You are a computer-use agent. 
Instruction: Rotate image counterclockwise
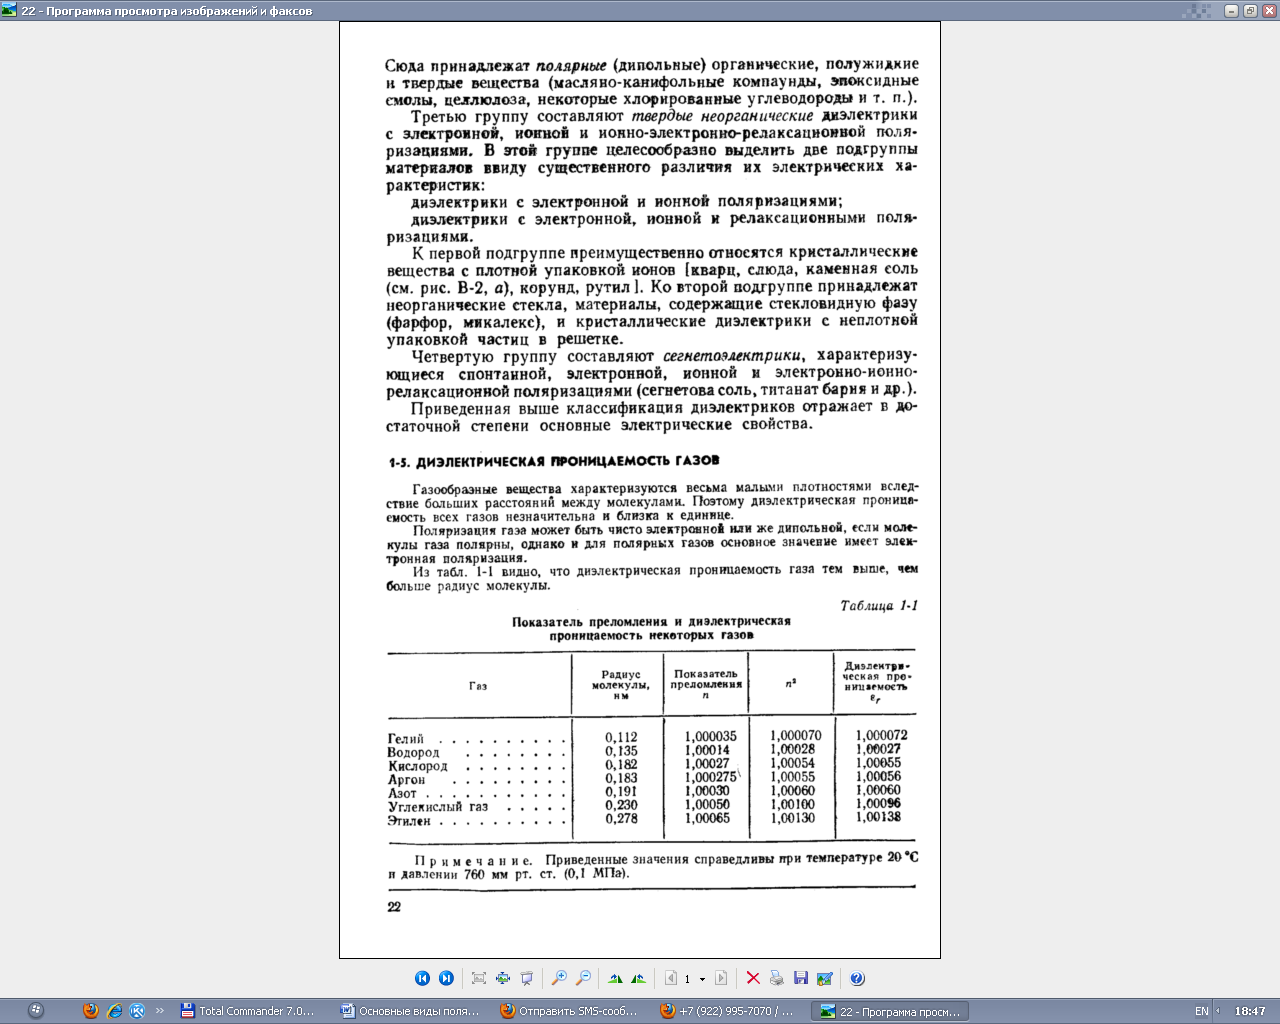point(638,978)
